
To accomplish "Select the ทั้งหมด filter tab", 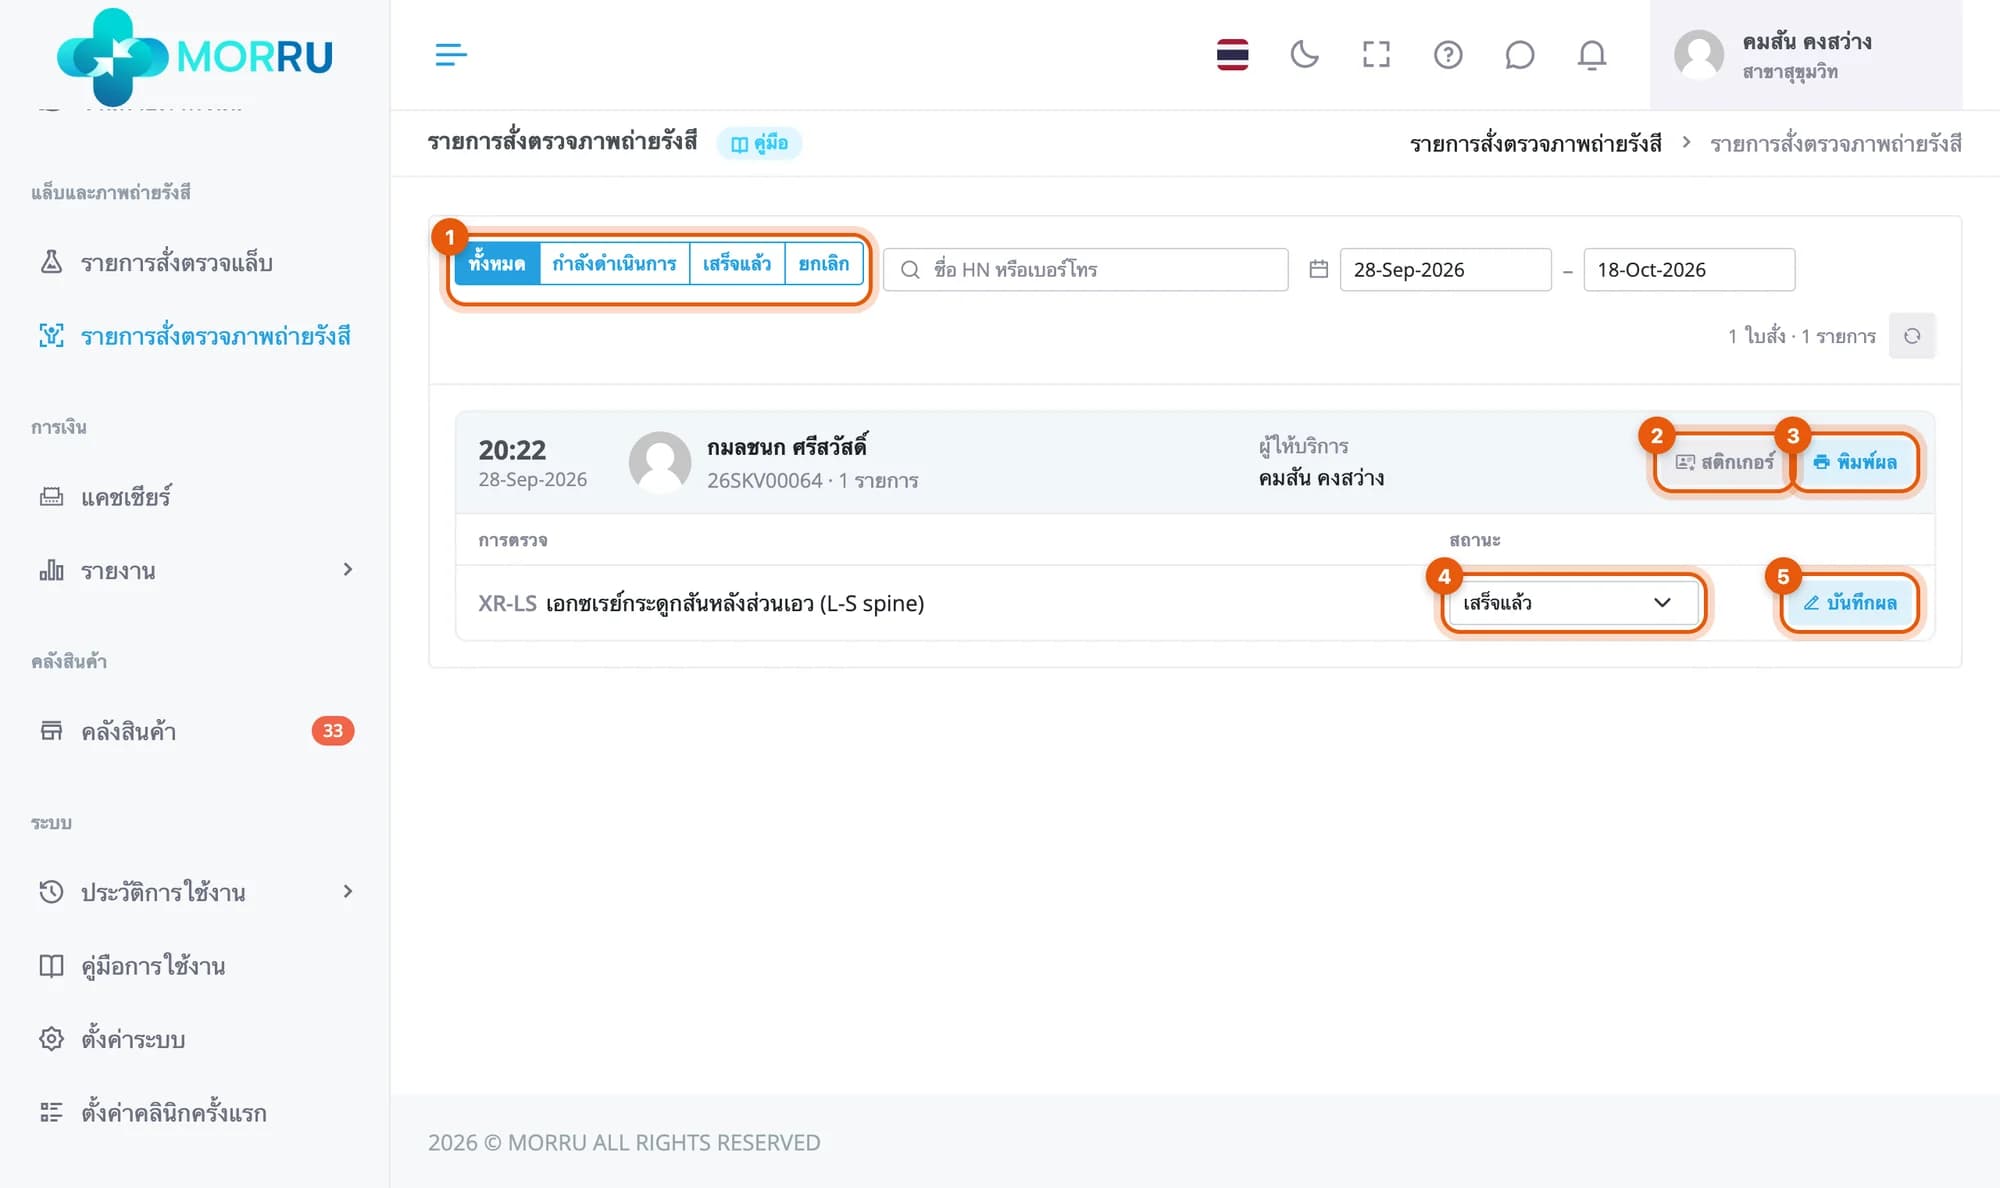I will 497,264.
